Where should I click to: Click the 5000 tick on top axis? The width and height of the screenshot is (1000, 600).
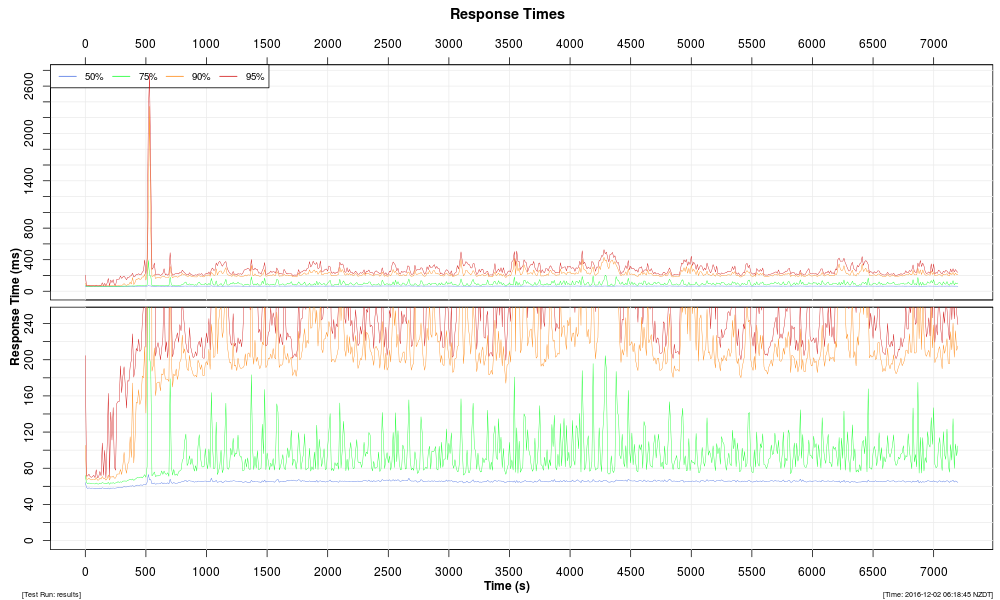coord(691,44)
